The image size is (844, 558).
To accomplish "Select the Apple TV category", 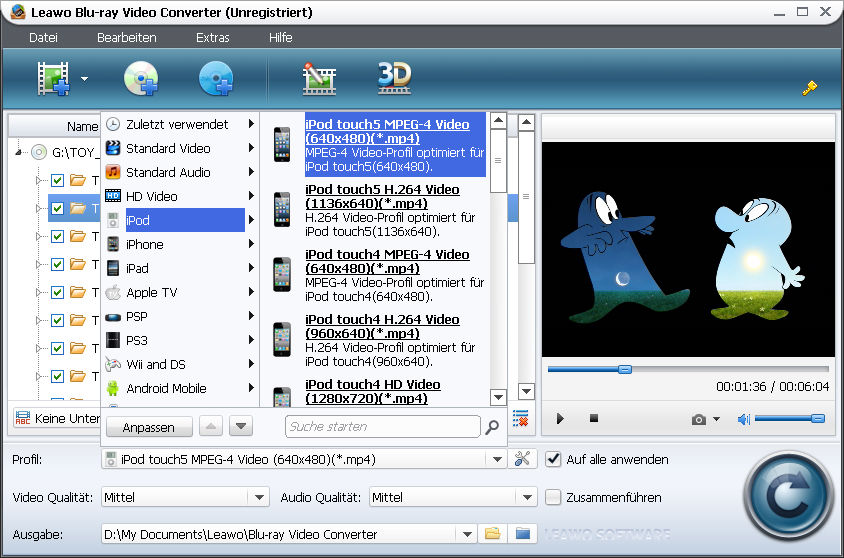I will pos(180,292).
